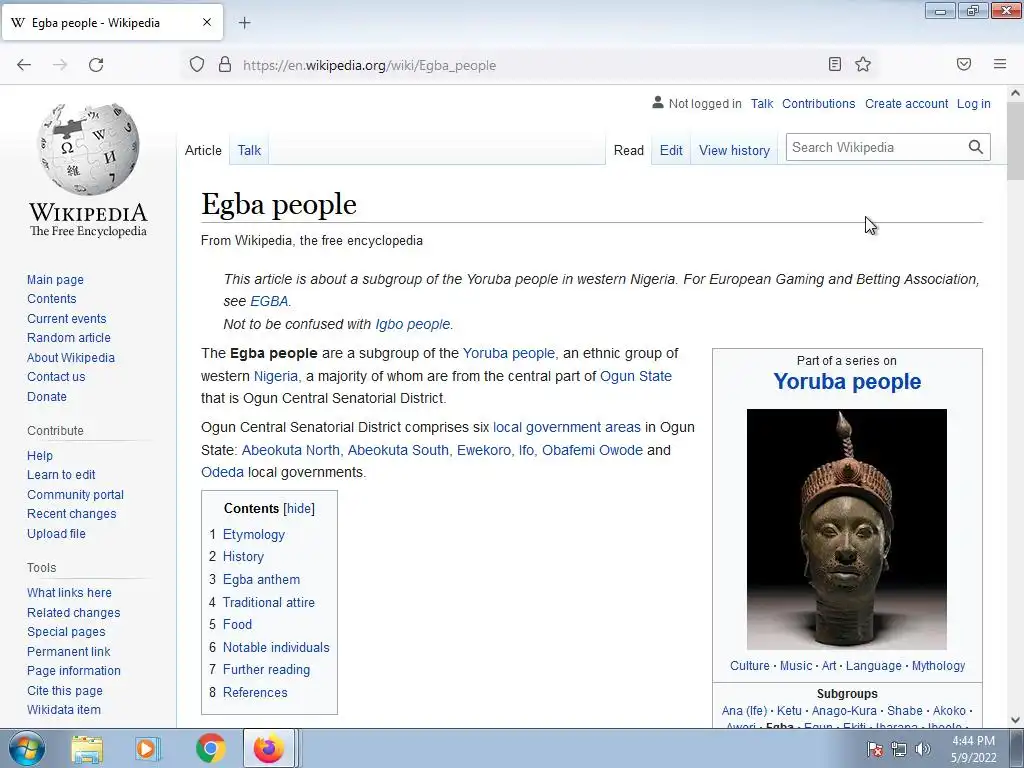Image resolution: width=1024 pixels, height=768 pixels.
Task: Click the Yoruba bronze head image
Action: pyautogui.click(x=846, y=529)
